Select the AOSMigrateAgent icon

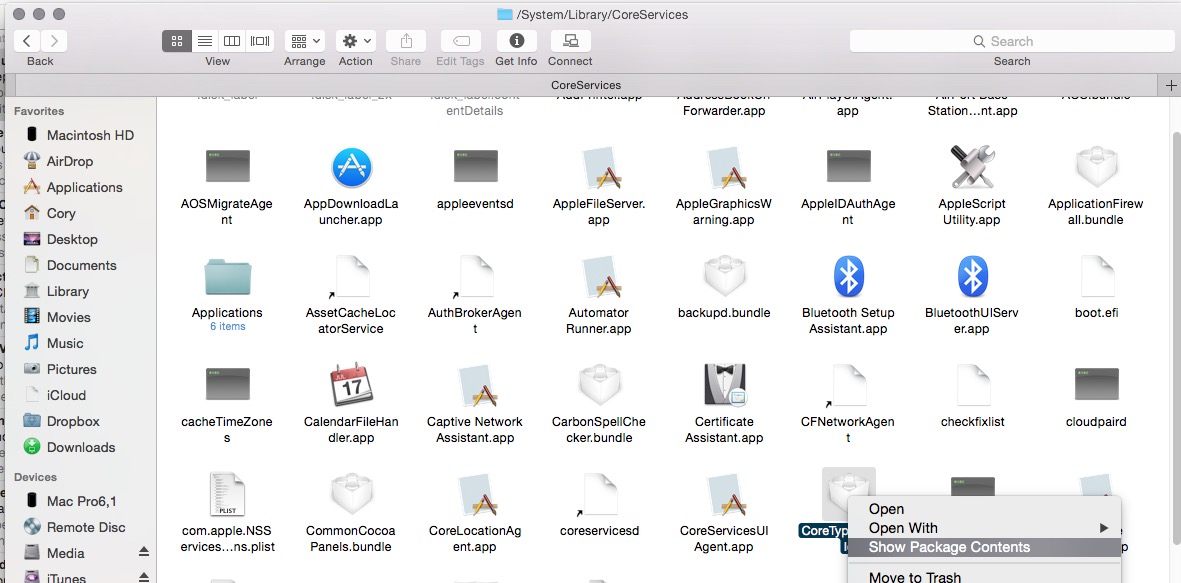pos(227,166)
